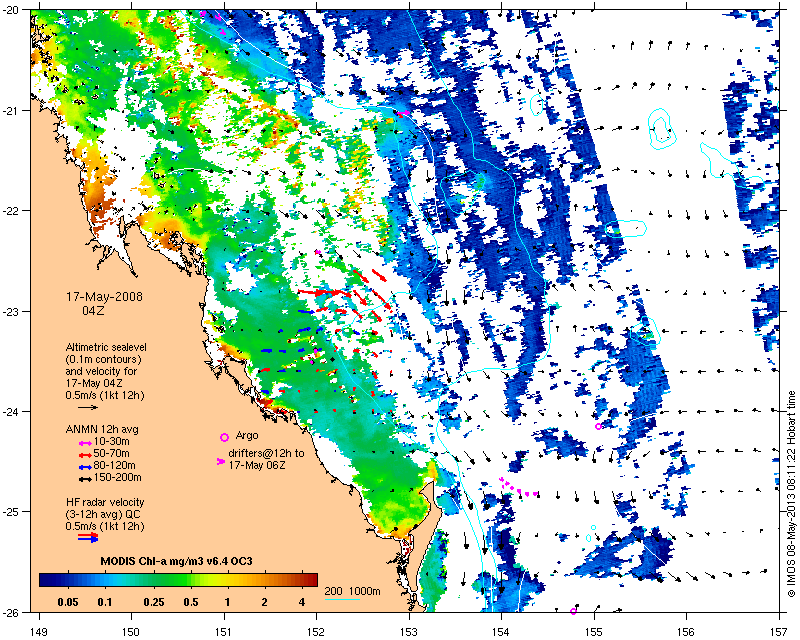Click the ANMN 12h avg heading
Screen dimensions: 800x640
(102, 429)
